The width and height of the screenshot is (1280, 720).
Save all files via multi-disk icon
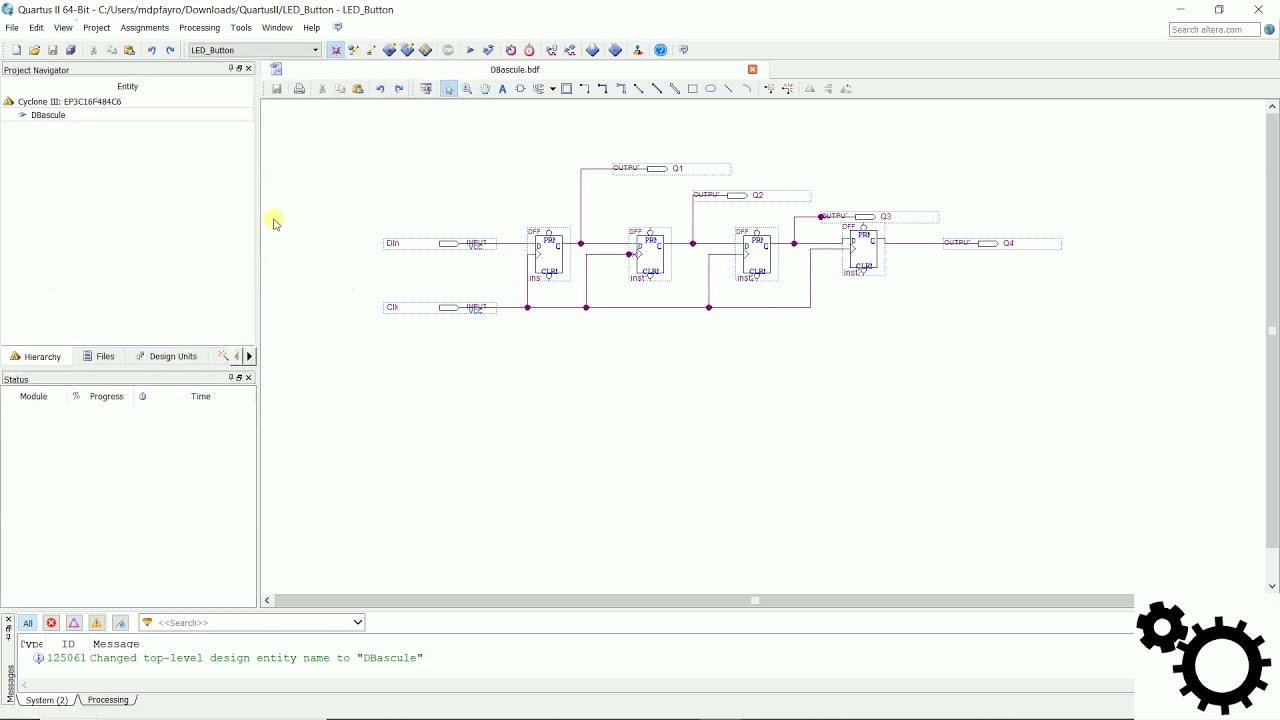coord(71,50)
